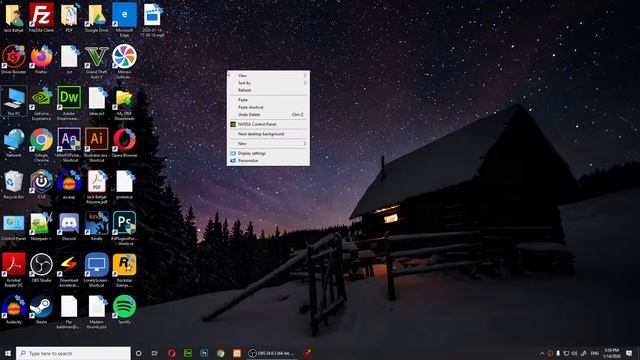Select the Google Chrome desktop icon
Image resolution: width=640 pixels, height=360 pixels.
click(x=41, y=145)
